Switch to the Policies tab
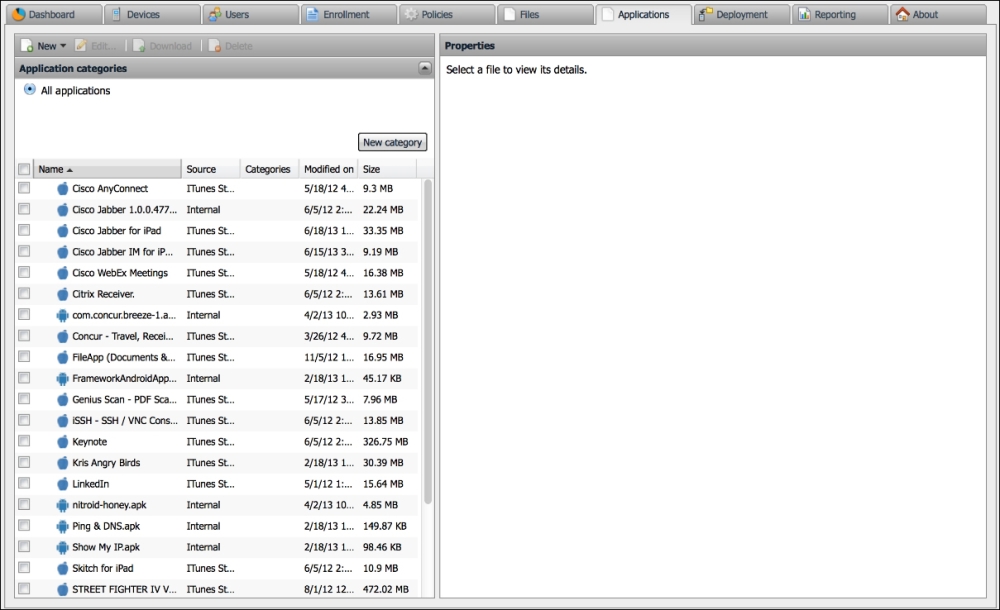1000x610 pixels. 447,14
